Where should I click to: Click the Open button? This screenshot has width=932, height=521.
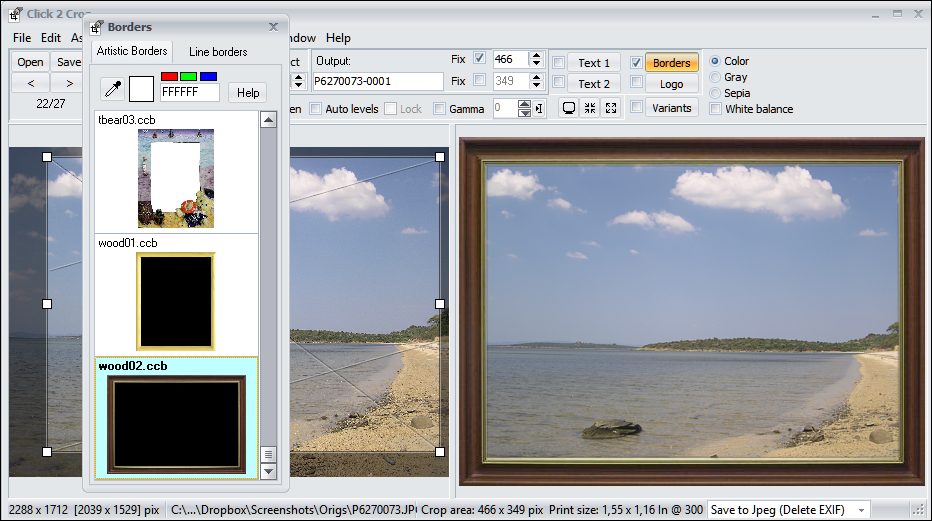30,62
